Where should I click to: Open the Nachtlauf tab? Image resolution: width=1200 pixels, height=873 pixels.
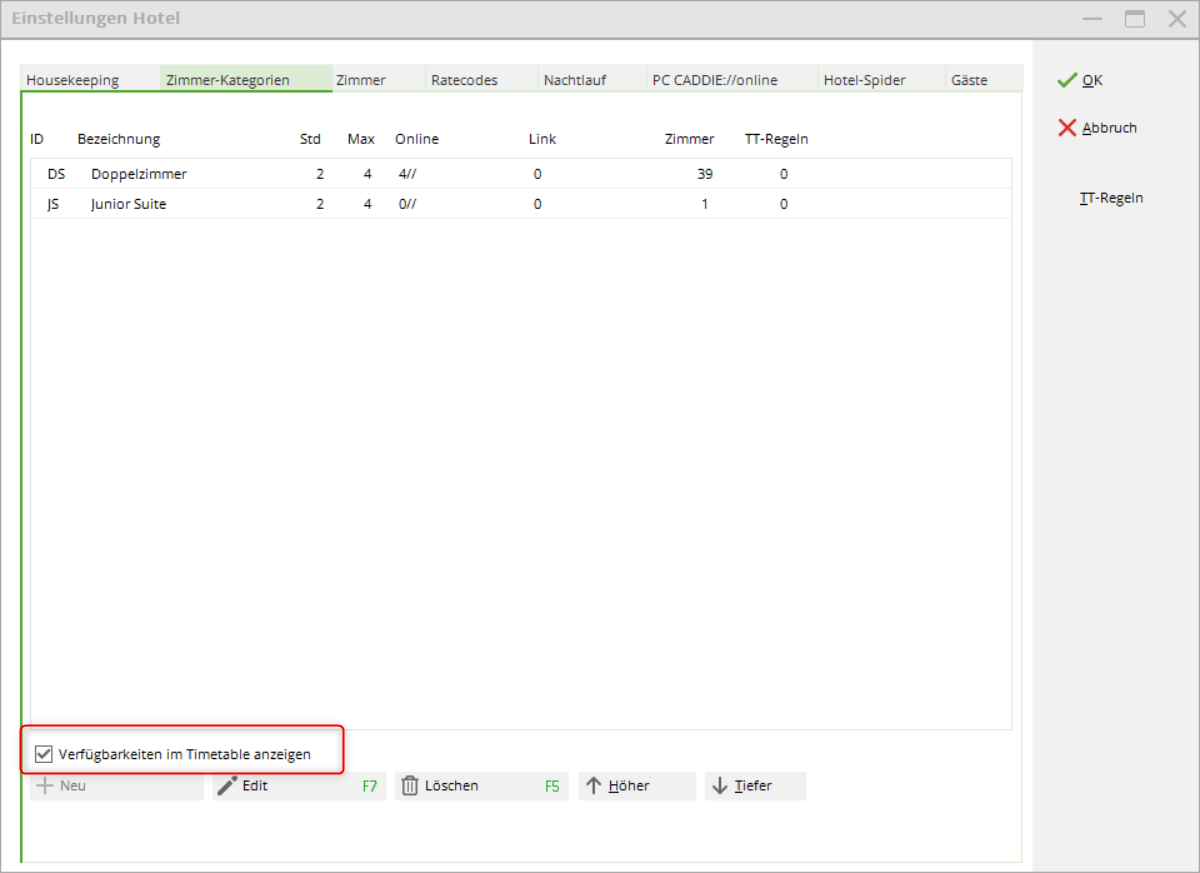click(575, 80)
